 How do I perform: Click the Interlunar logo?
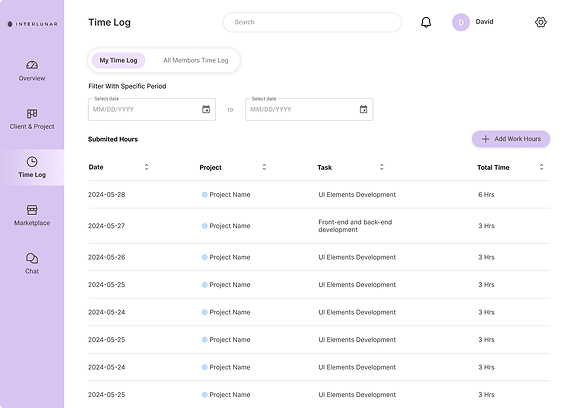click(x=33, y=24)
